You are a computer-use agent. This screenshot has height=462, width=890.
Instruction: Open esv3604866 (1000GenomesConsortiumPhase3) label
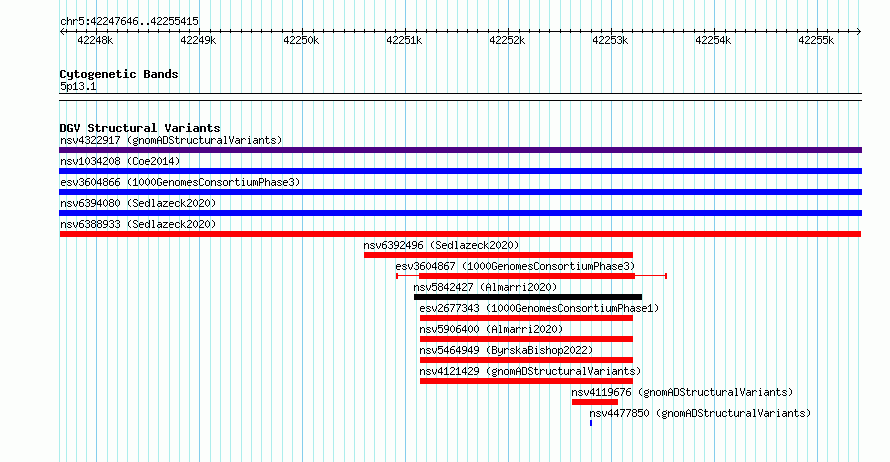point(180,182)
